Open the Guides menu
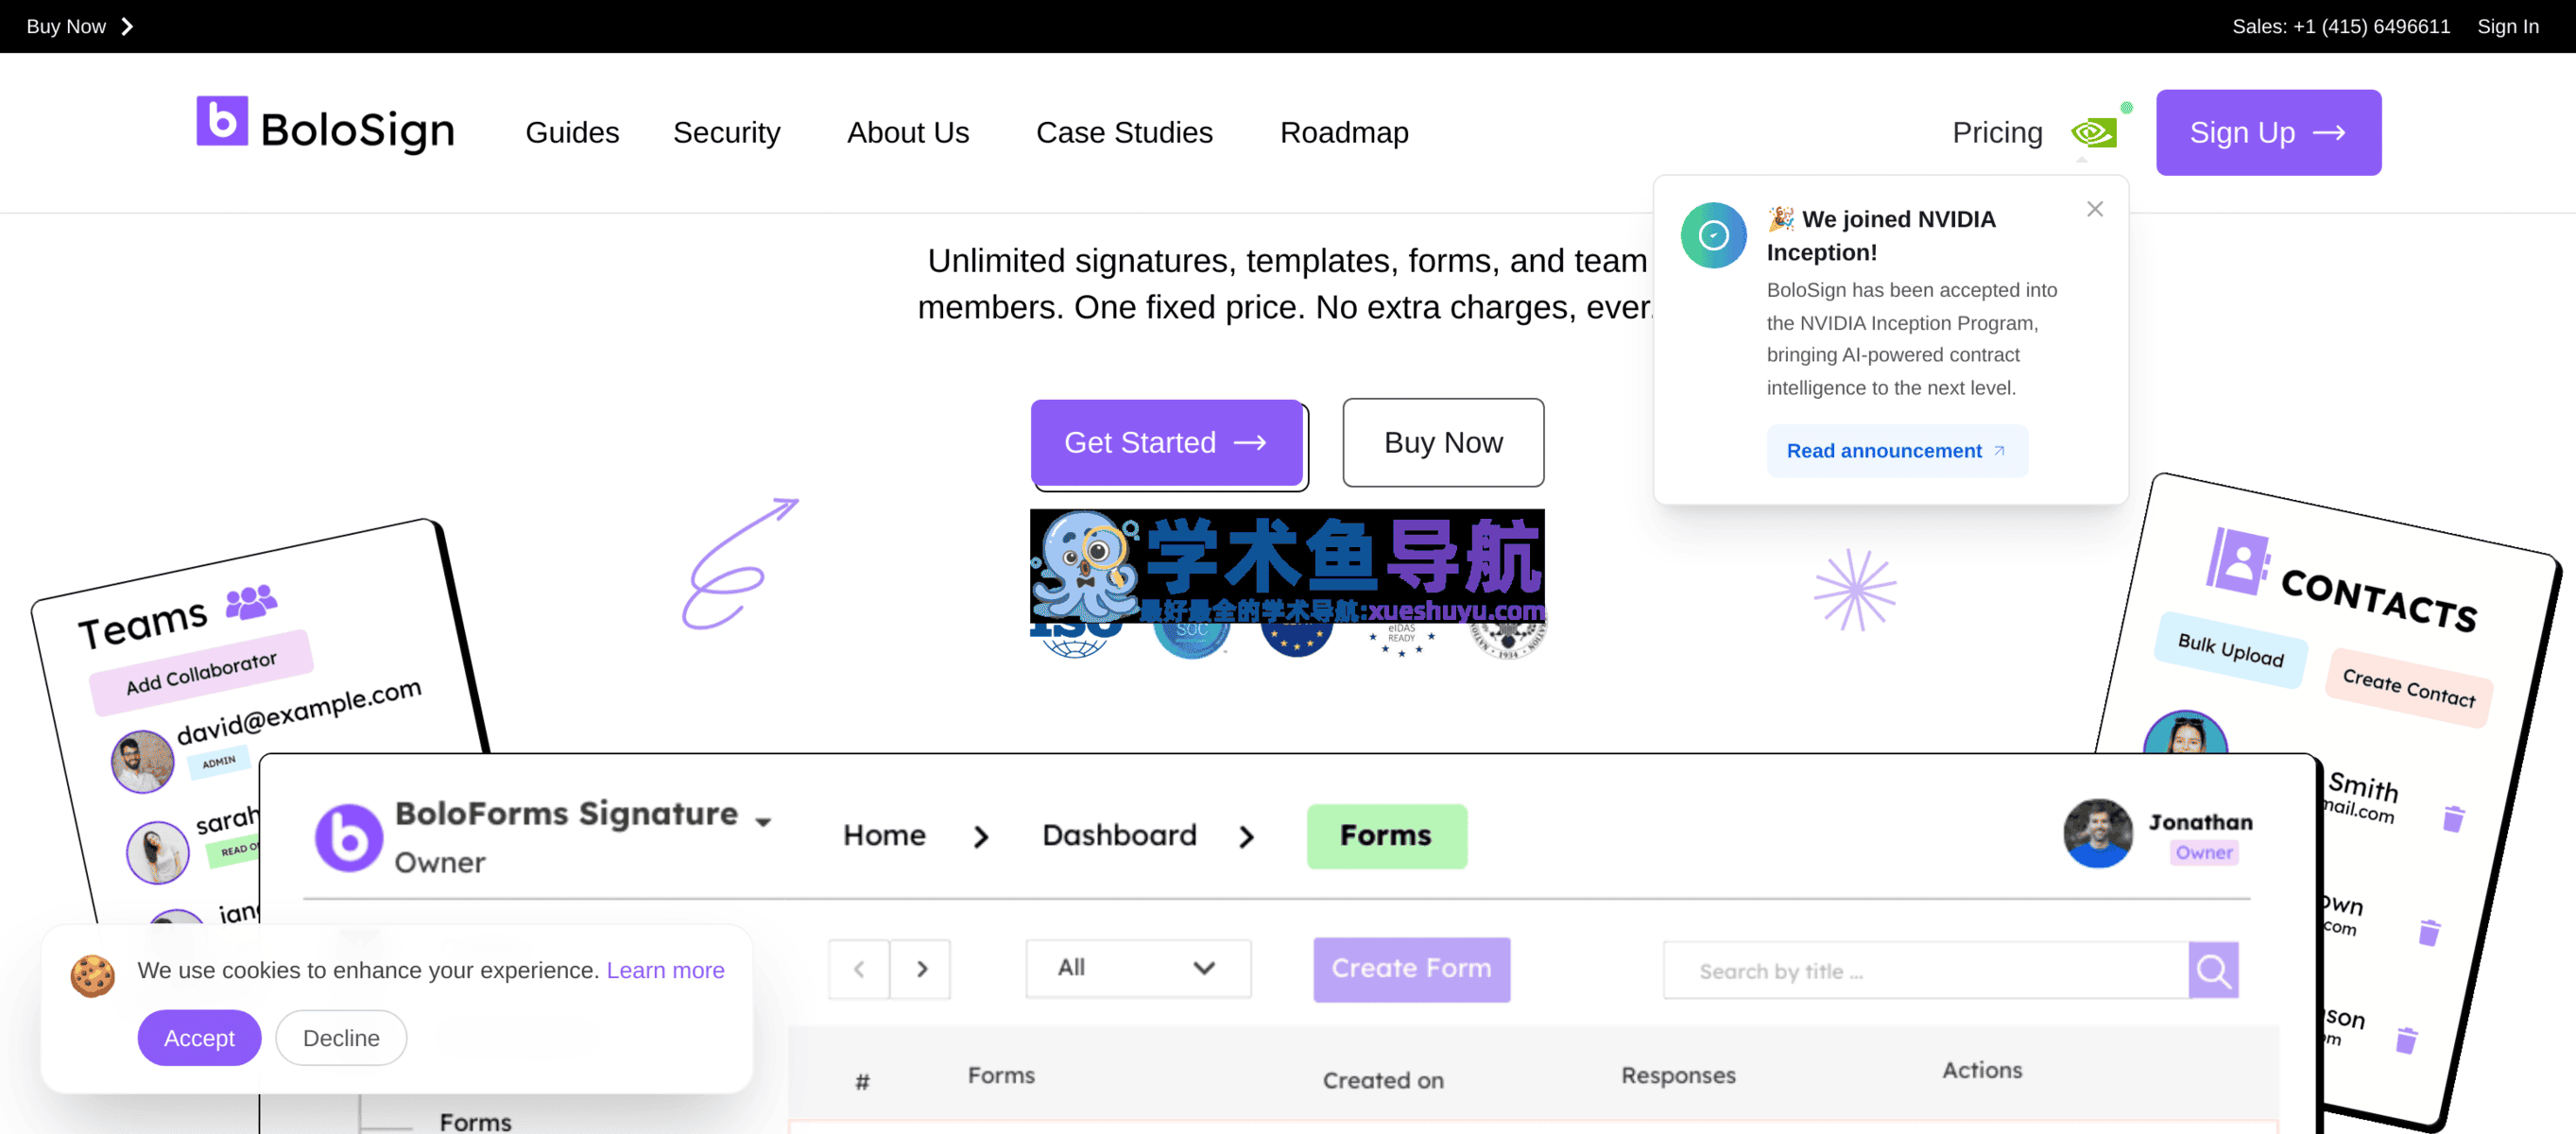 [572, 133]
